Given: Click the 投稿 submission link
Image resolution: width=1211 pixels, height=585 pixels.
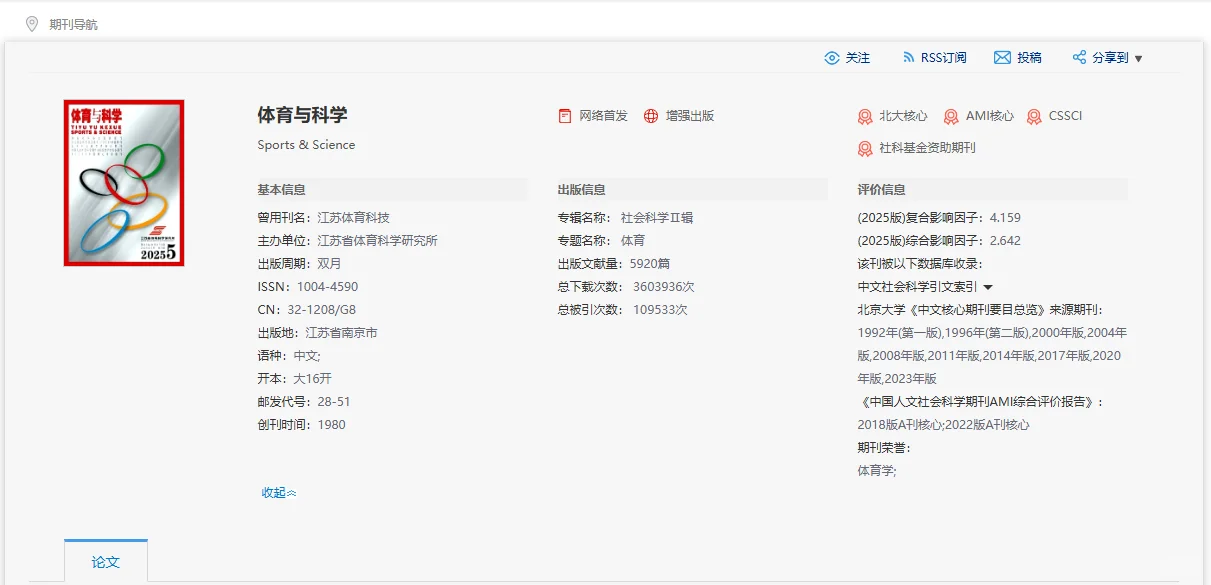Looking at the screenshot, I should coord(1027,57).
